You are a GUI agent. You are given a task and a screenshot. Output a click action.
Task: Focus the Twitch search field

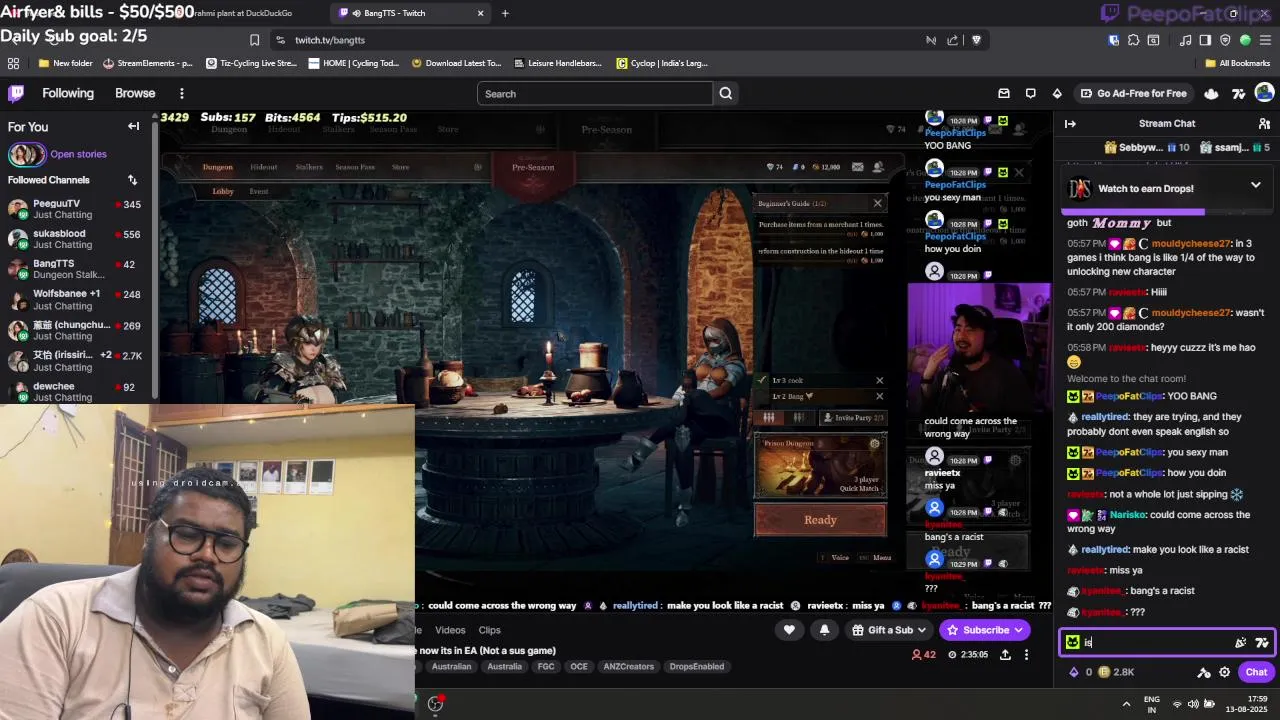point(595,94)
